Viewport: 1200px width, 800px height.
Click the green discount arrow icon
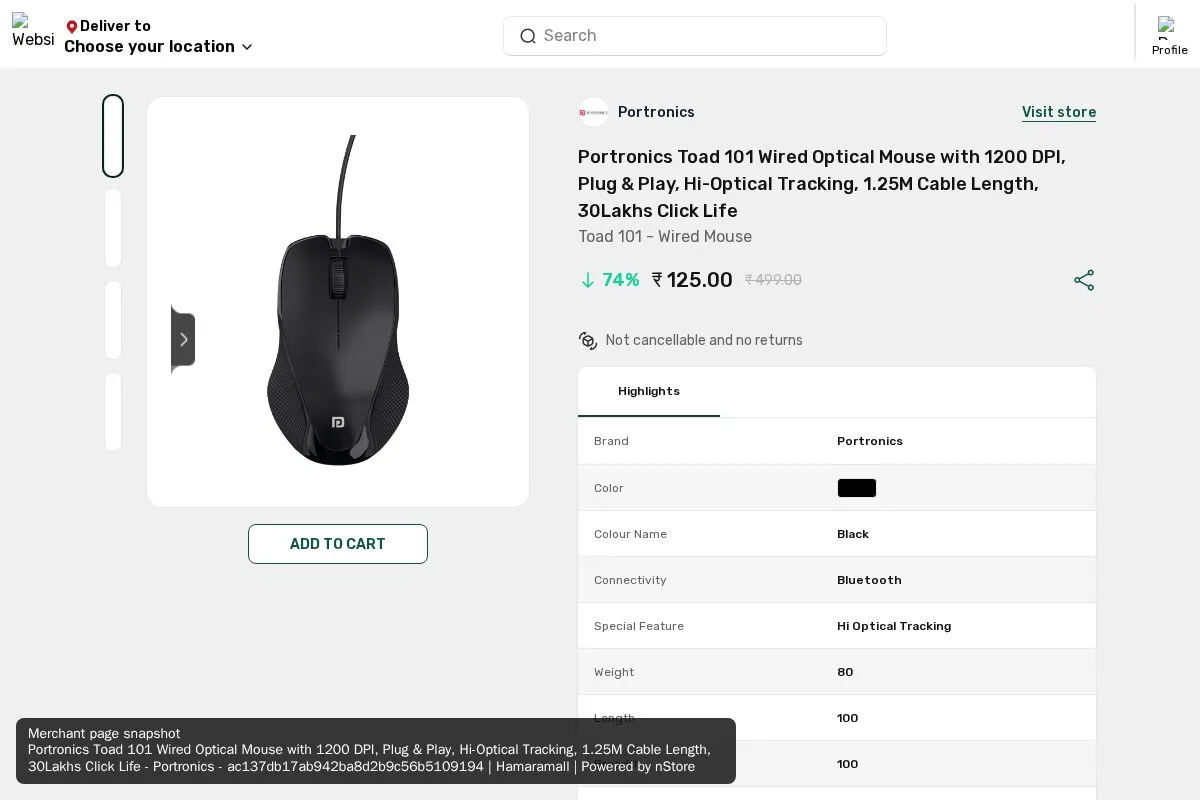point(588,281)
